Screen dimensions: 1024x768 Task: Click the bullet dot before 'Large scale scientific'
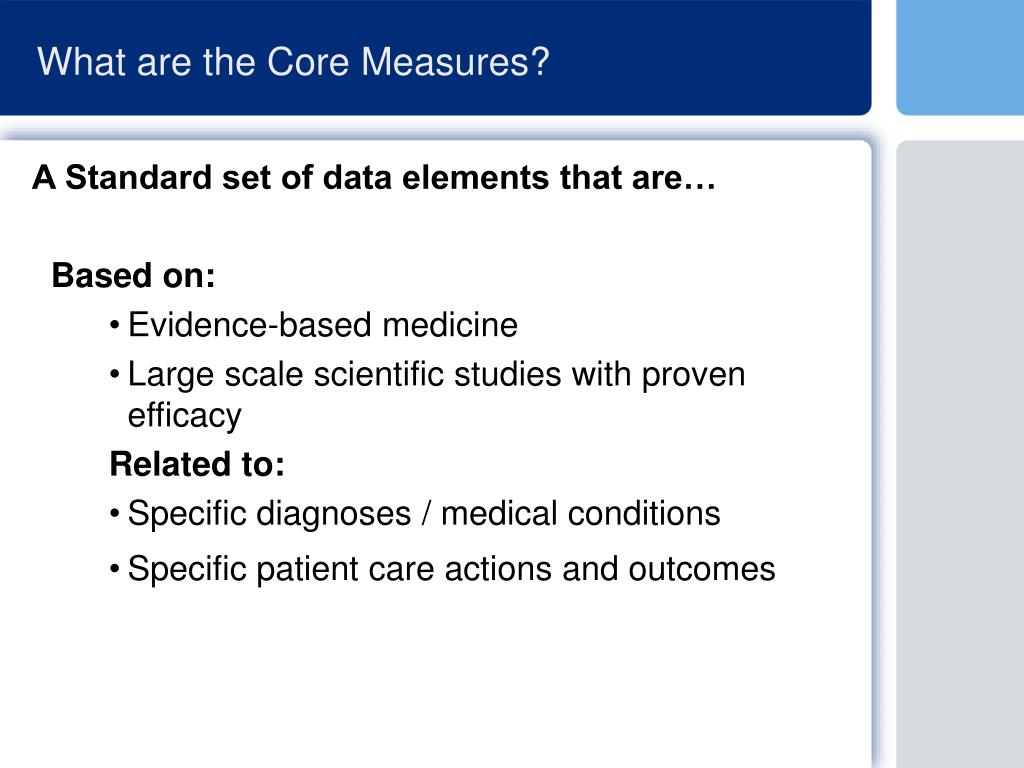[115, 376]
